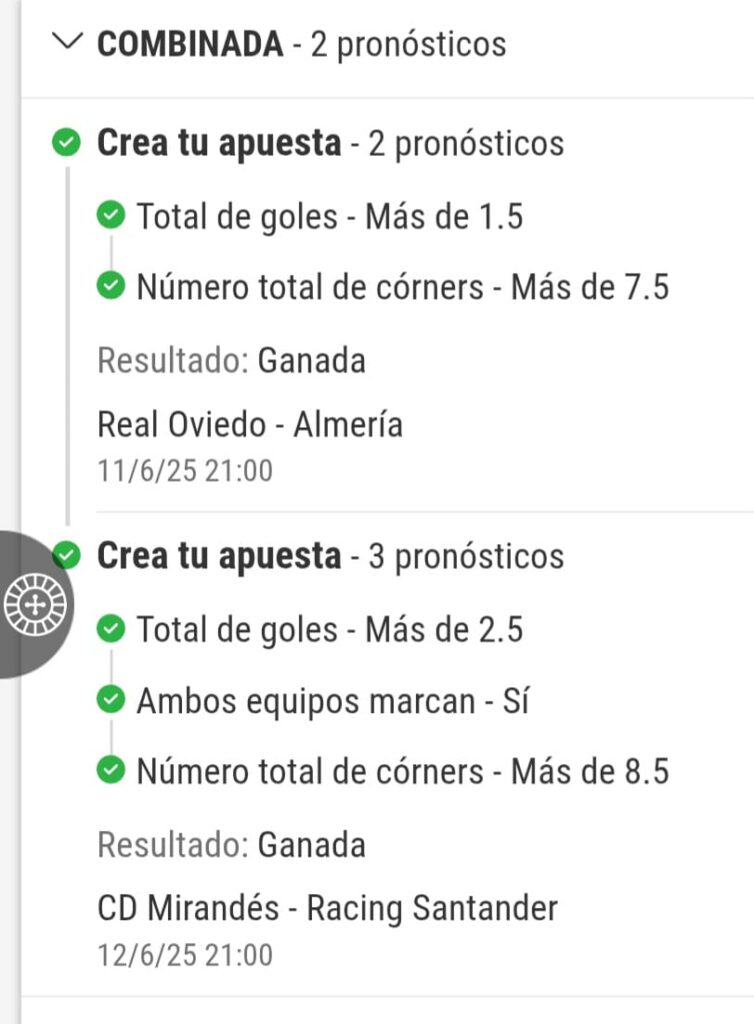Image resolution: width=754 pixels, height=1024 pixels.
Task: Open the COMBINADA 2 pronósticos header
Action: pos(302,44)
